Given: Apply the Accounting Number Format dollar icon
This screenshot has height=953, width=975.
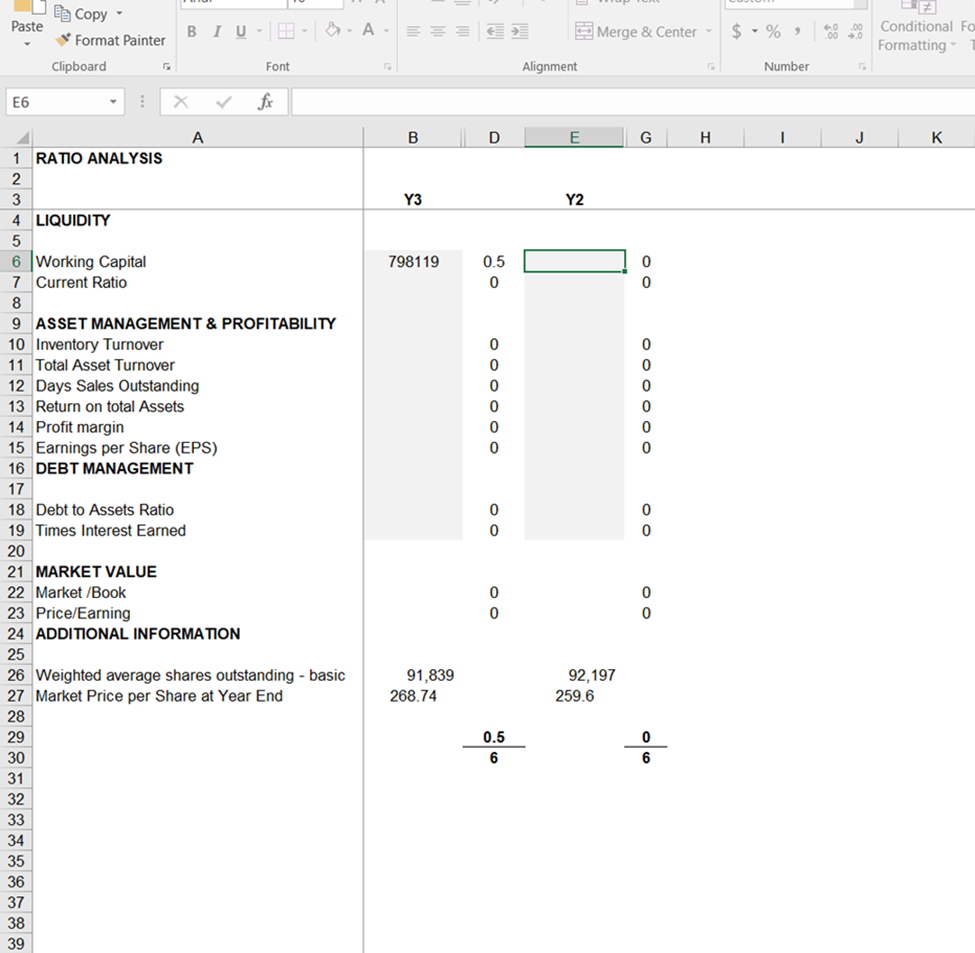Looking at the screenshot, I should coord(738,31).
